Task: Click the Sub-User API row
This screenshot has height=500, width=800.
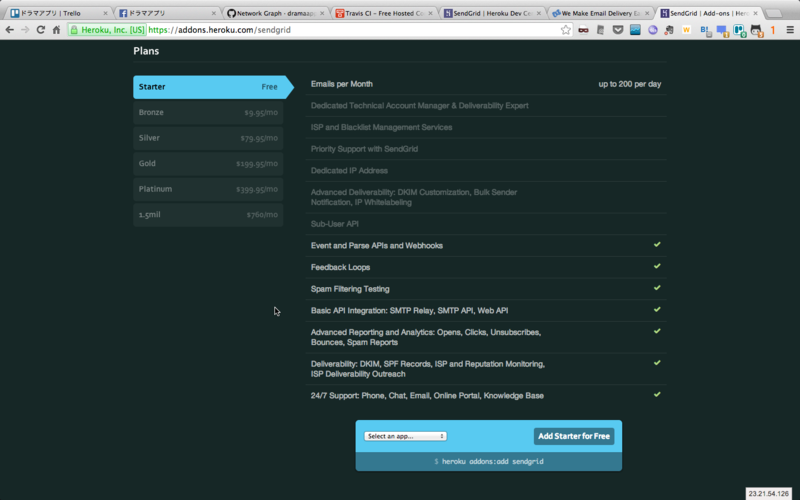Action: pyautogui.click(x=486, y=224)
